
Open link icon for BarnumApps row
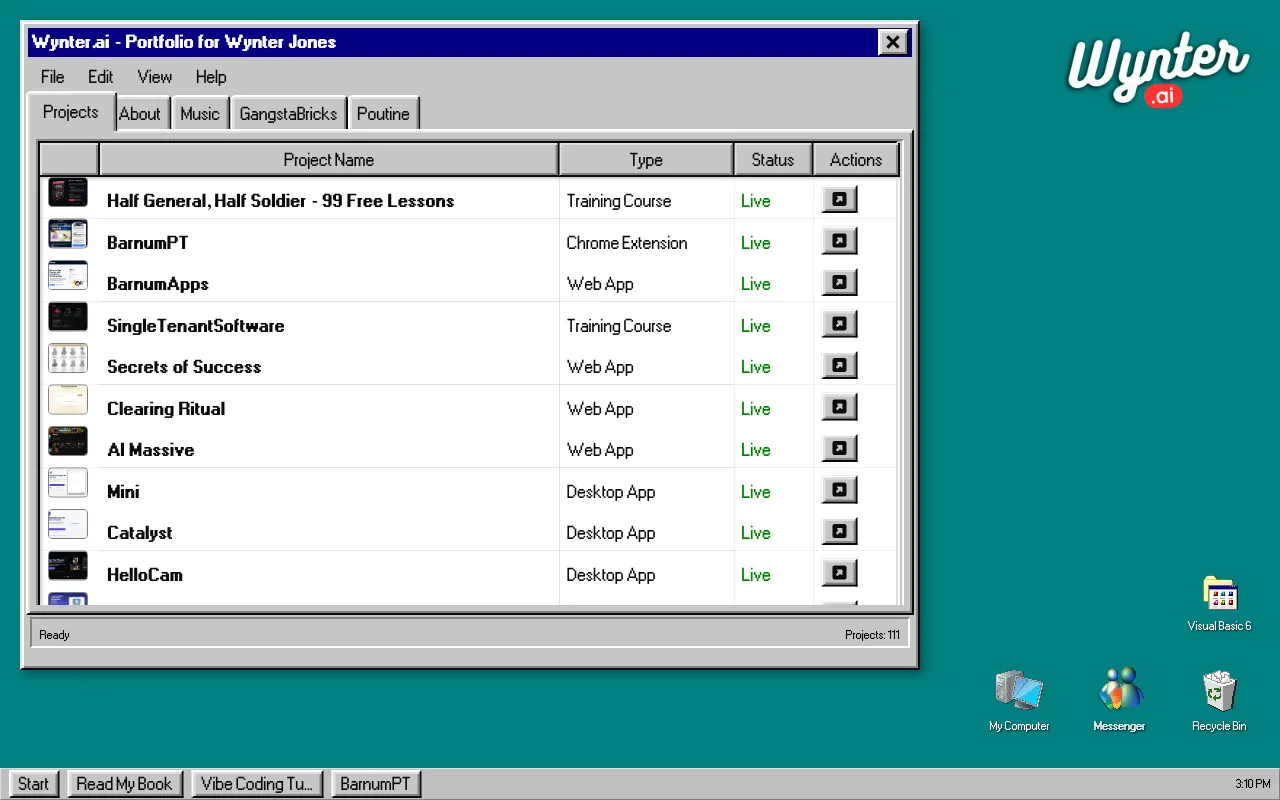point(839,283)
